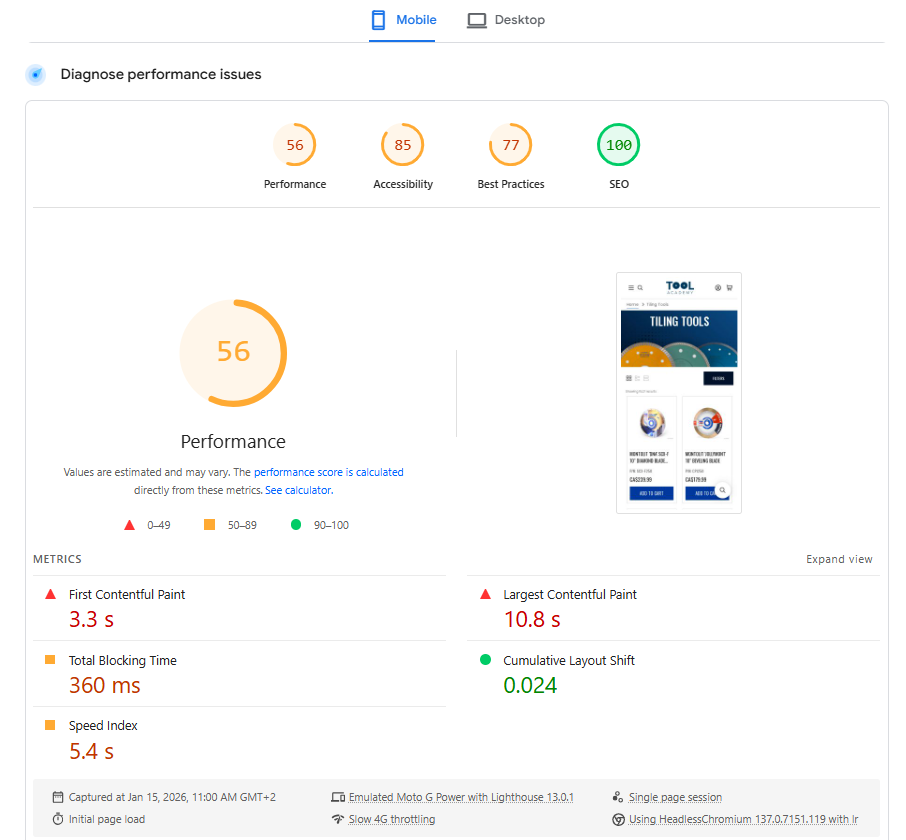Click Expand view for metrics
This screenshot has height=840, width=906.
pos(839,559)
